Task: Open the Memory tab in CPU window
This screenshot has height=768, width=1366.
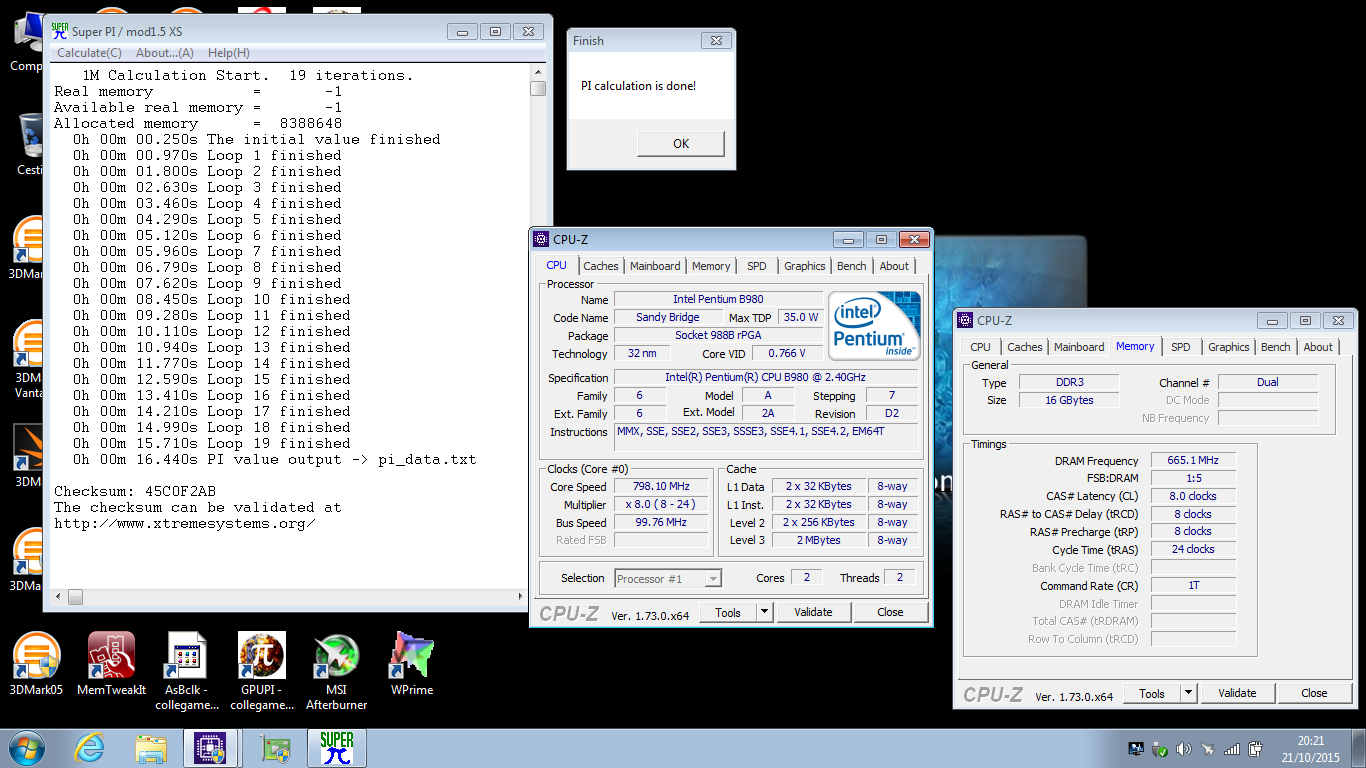Action: 711,266
